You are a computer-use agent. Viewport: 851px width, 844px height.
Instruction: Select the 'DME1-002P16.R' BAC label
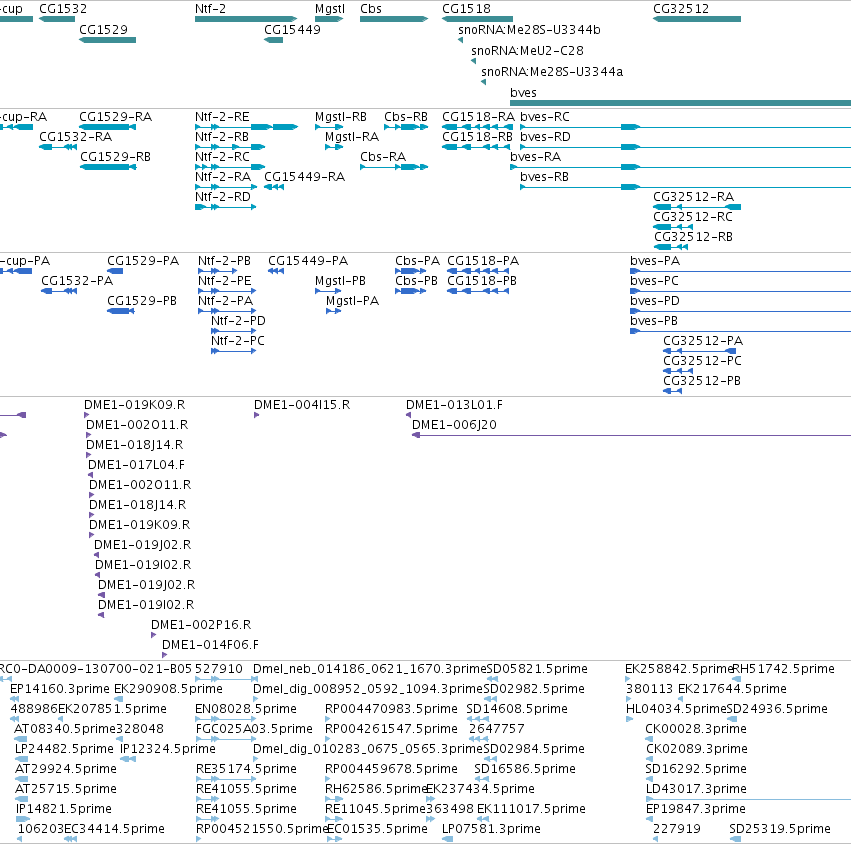[201, 625]
